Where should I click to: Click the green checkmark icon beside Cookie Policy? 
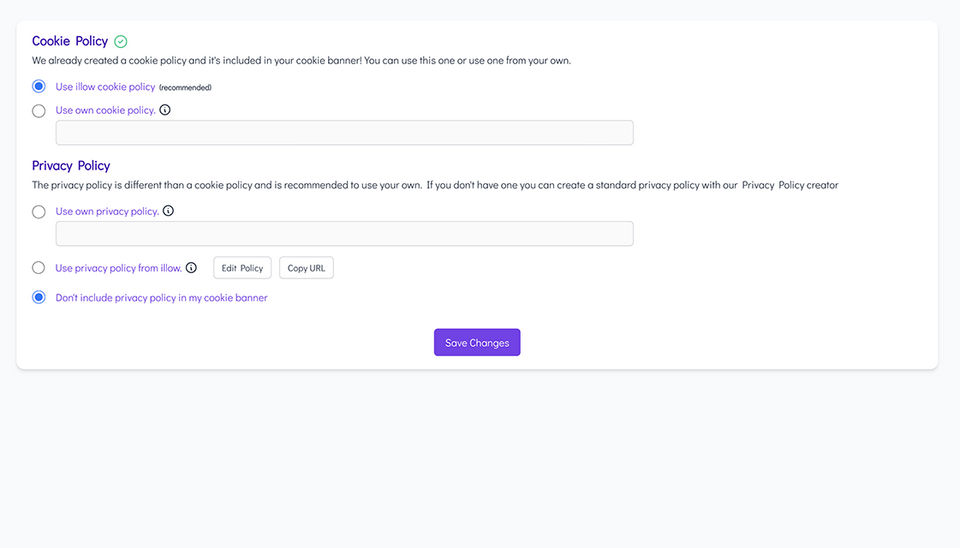click(121, 42)
